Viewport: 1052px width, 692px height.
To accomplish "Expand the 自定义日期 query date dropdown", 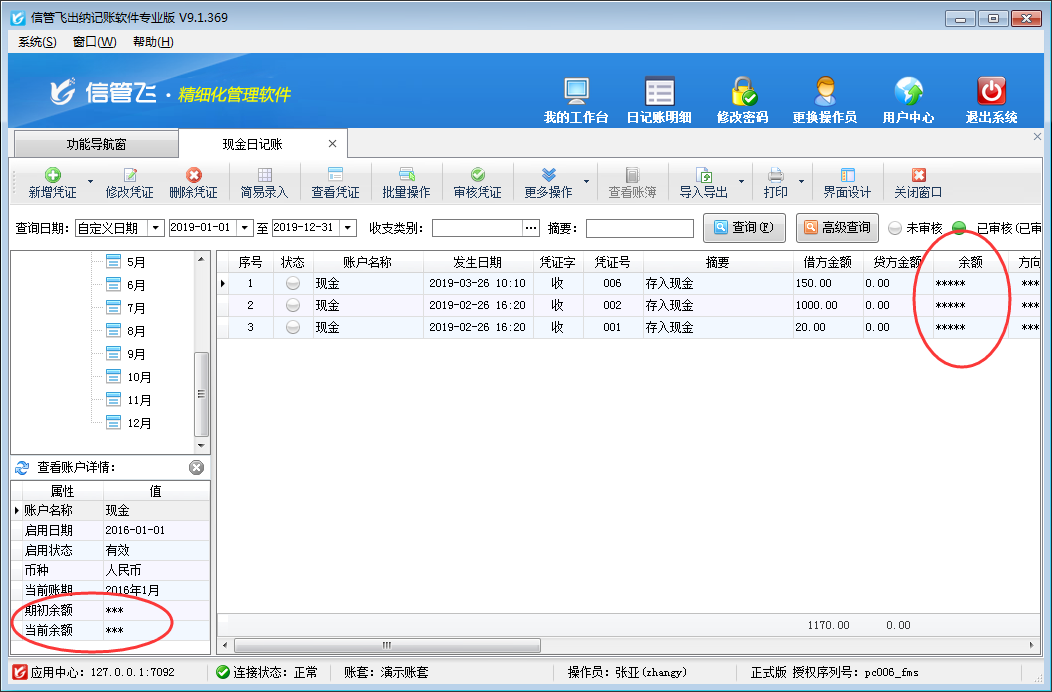I will pyautogui.click(x=155, y=228).
